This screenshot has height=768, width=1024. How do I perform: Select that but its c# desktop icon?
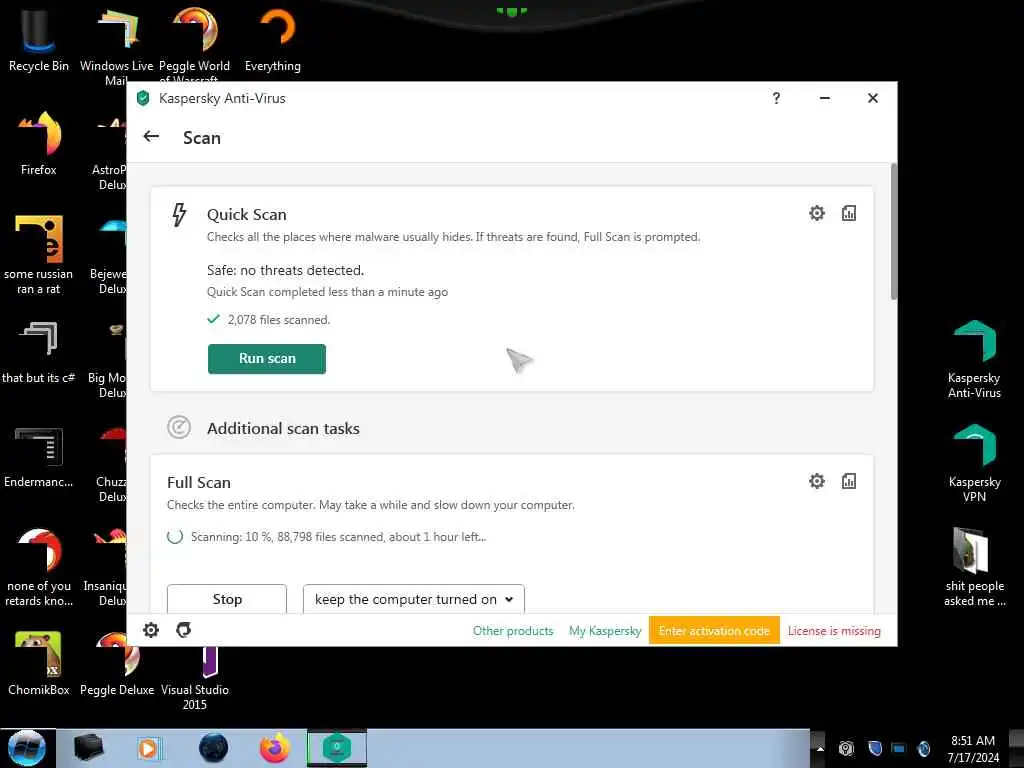pyautogui.click(x=39, y=353)
